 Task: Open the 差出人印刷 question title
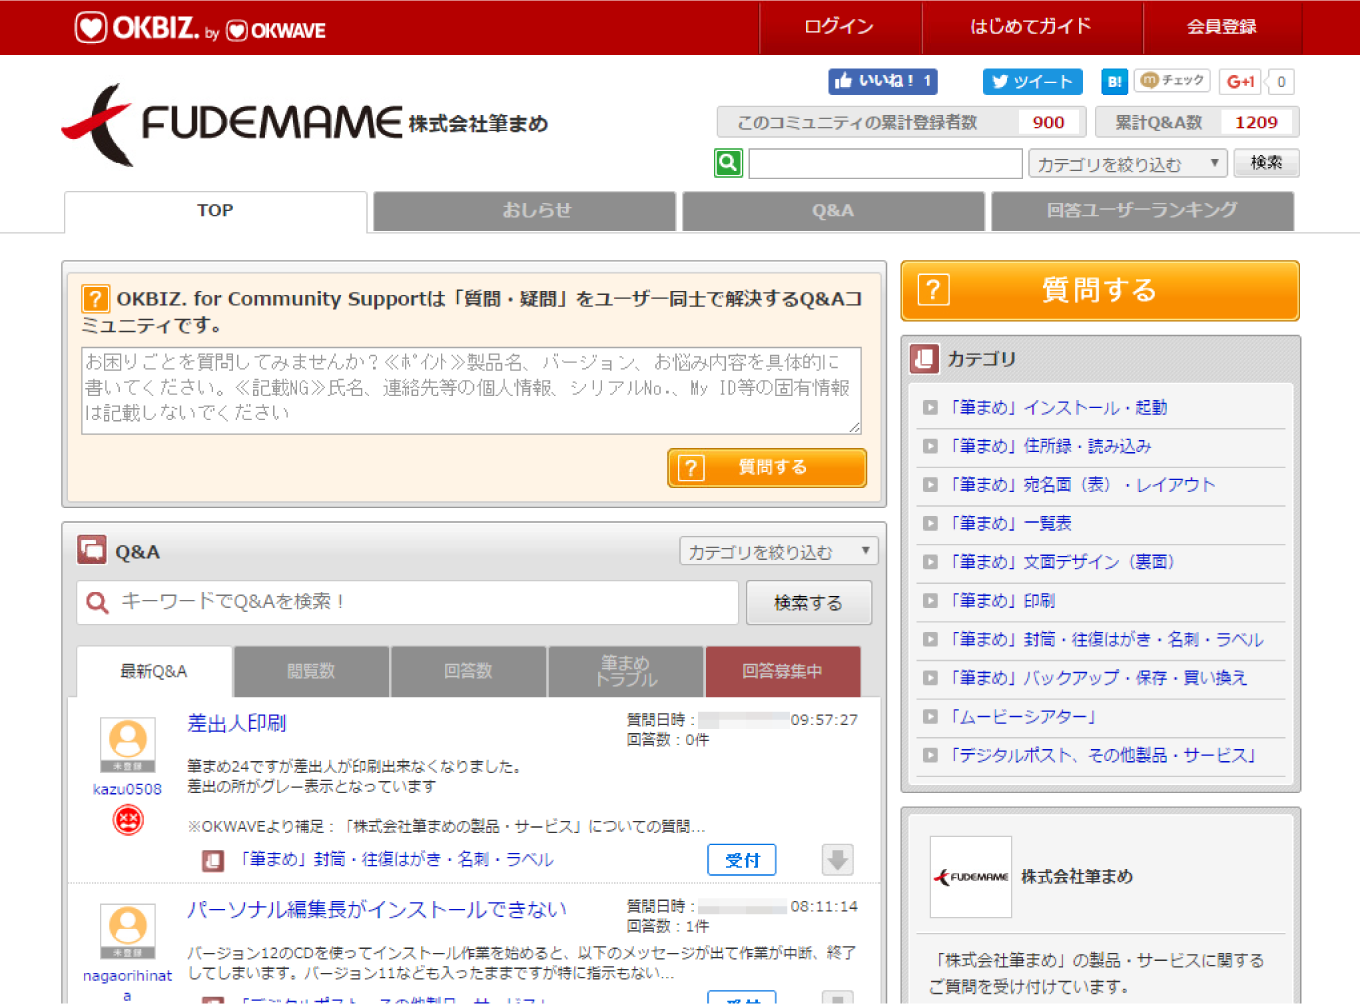pyautogui.click(x=237, y=723)
